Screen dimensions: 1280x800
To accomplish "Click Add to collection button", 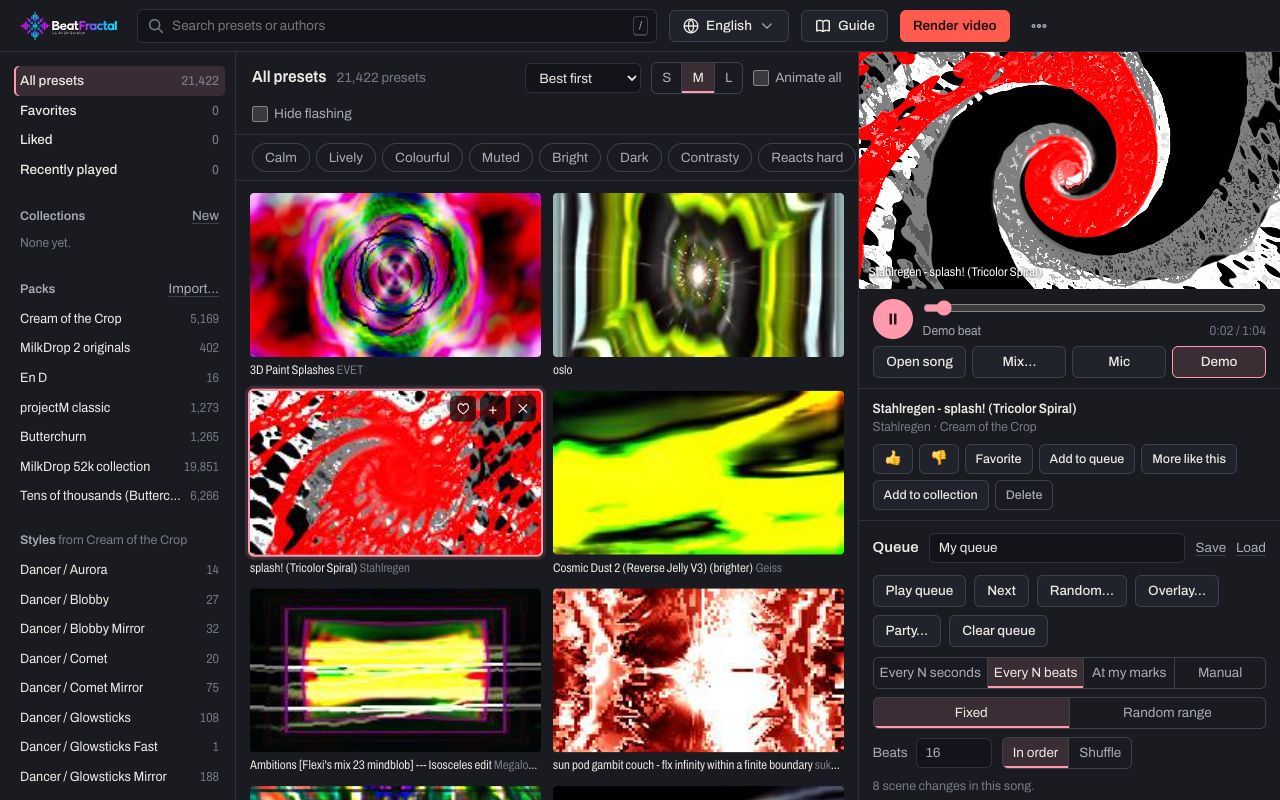I will [930, 495].
